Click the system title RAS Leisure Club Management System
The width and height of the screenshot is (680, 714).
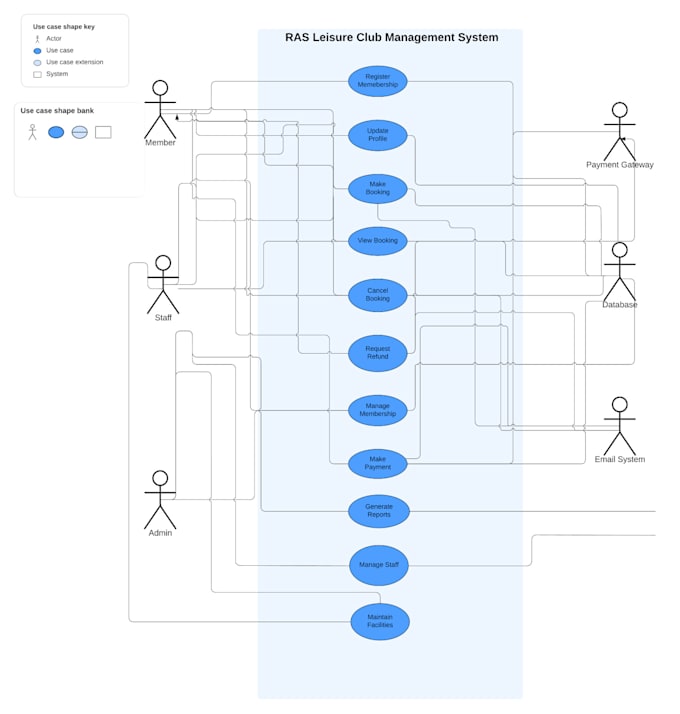click(x=392, y=37)
